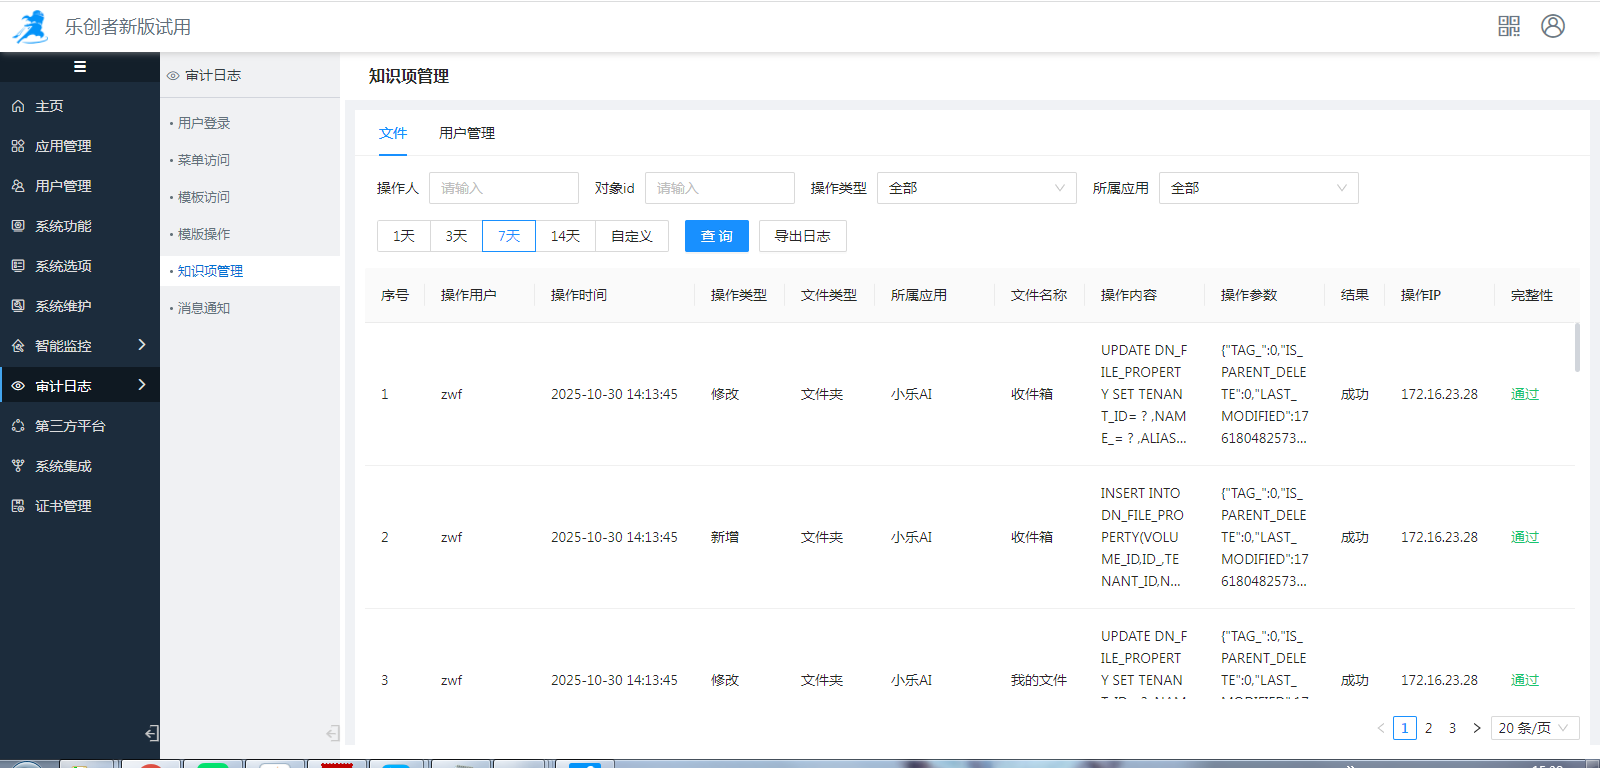
Task: Open the 20 条/页 page size dropdown
Action: tap(1534, 728)
